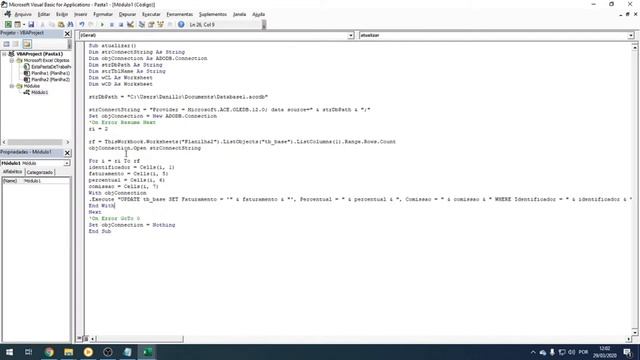The width and height of the screenshot is (640, 360).
Task: Save the workbook with the Save icon
Action: (31, 24)
